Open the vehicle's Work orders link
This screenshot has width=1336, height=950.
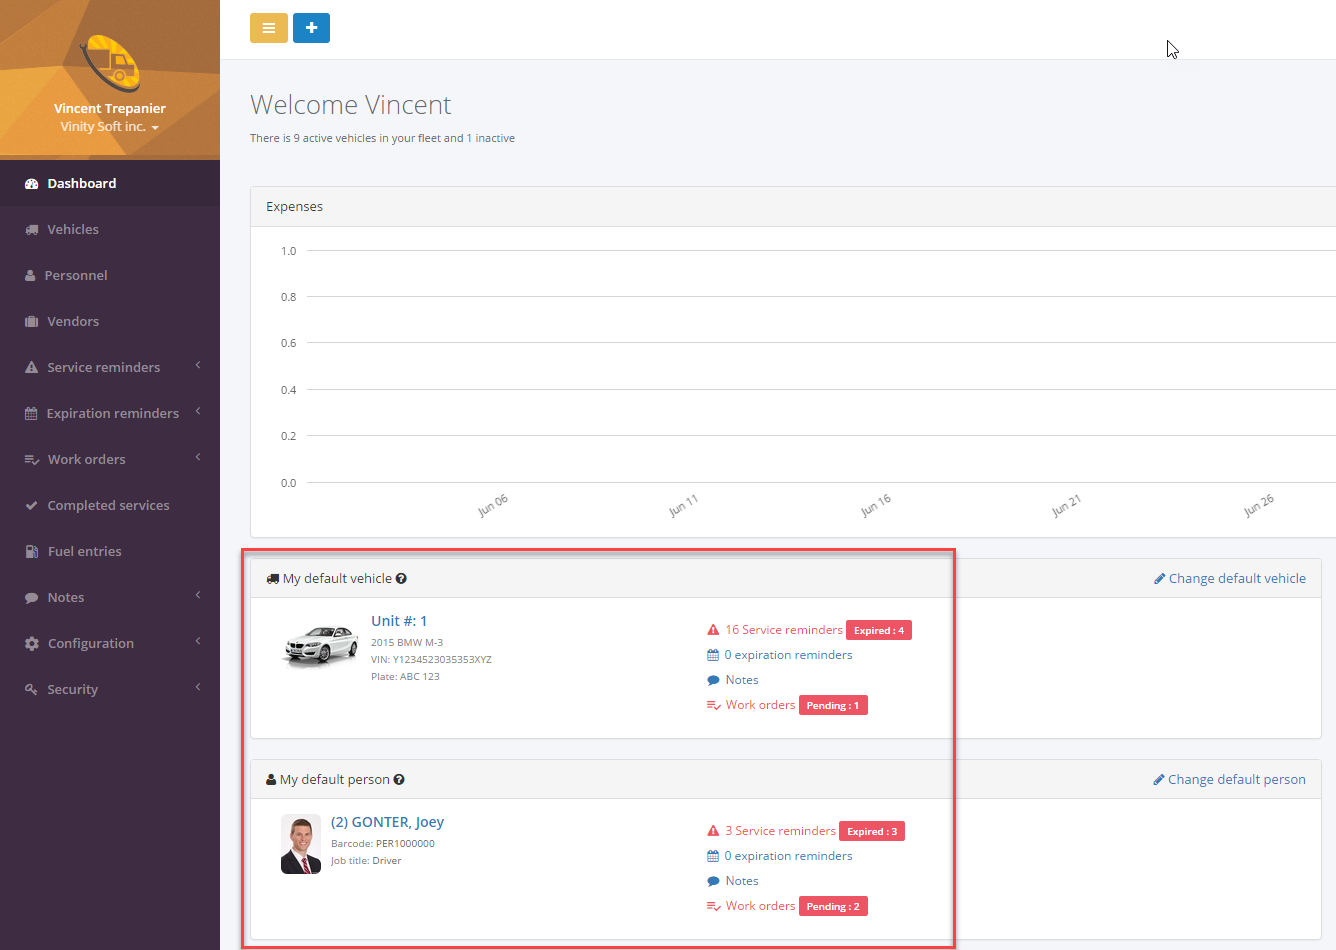point(760,705)
